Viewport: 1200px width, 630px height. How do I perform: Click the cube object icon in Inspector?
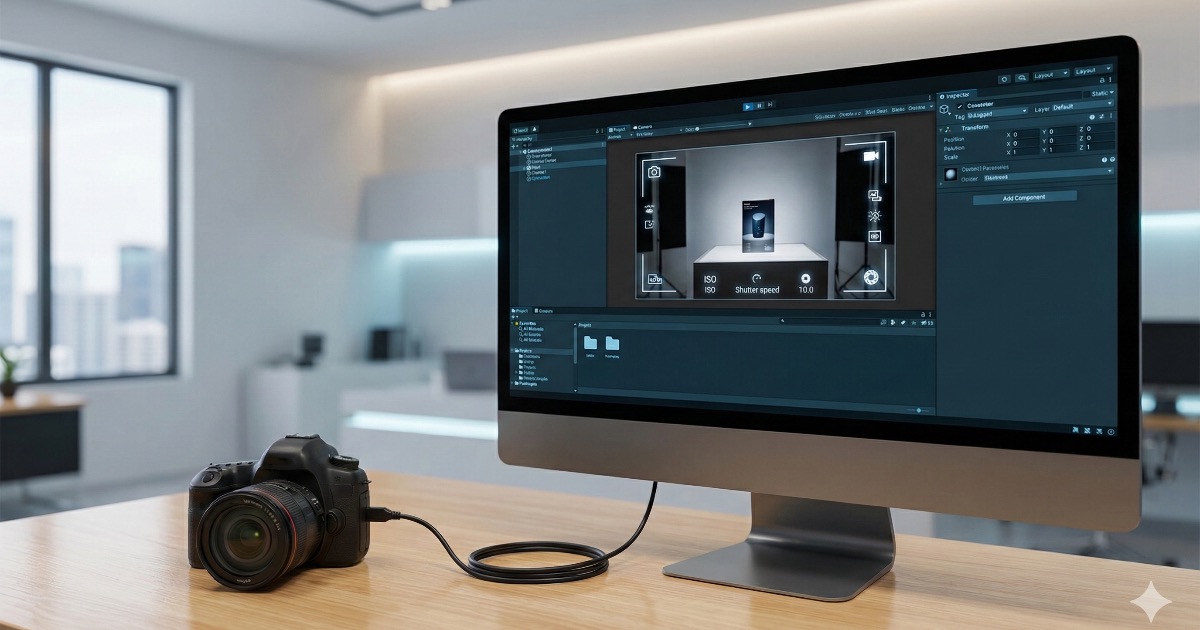coord(944,109)
